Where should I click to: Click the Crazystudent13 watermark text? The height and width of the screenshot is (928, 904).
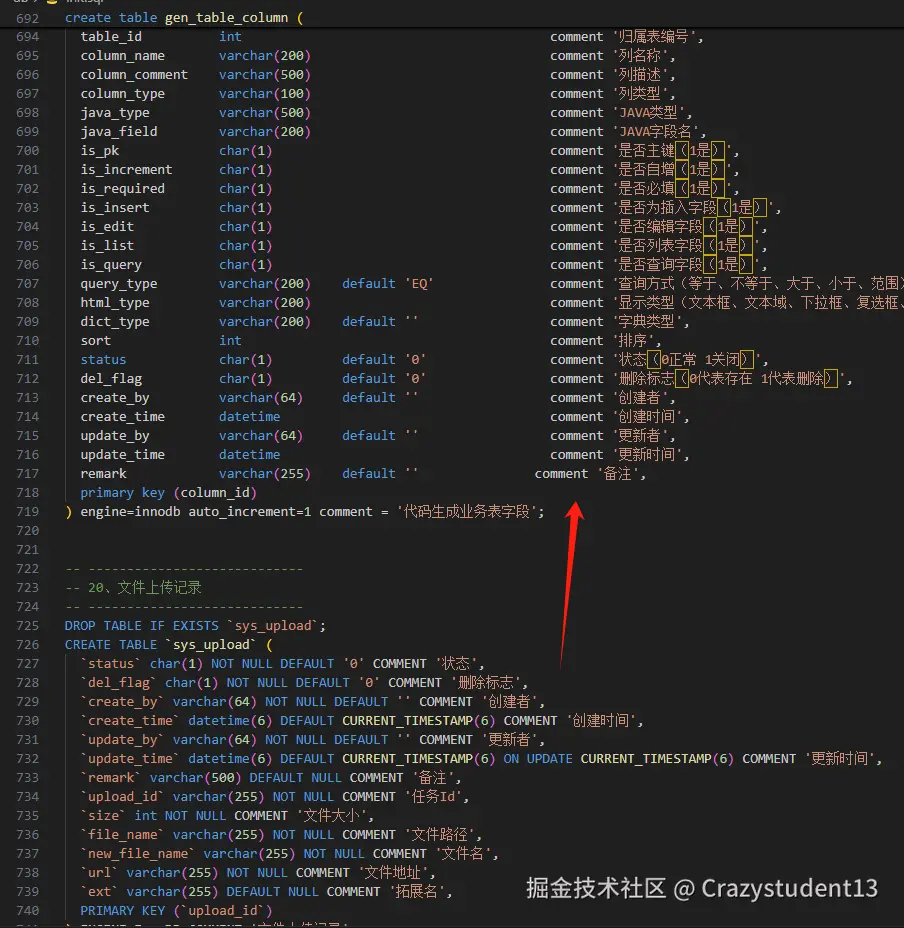[x=790, y=887]
